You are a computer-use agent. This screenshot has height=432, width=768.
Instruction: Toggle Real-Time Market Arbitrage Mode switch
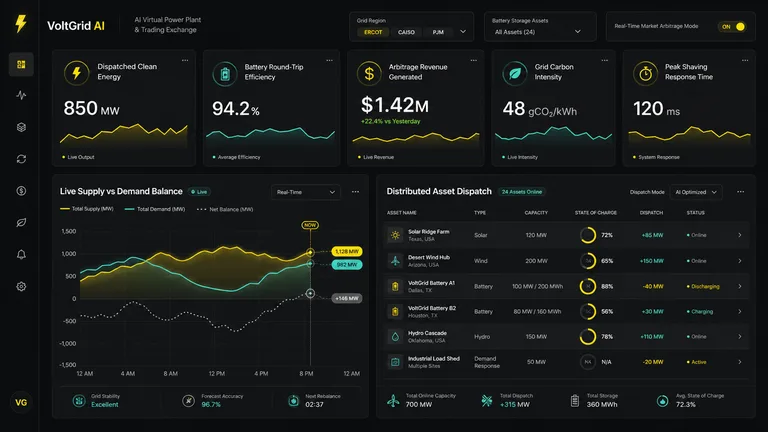(733, 26)
